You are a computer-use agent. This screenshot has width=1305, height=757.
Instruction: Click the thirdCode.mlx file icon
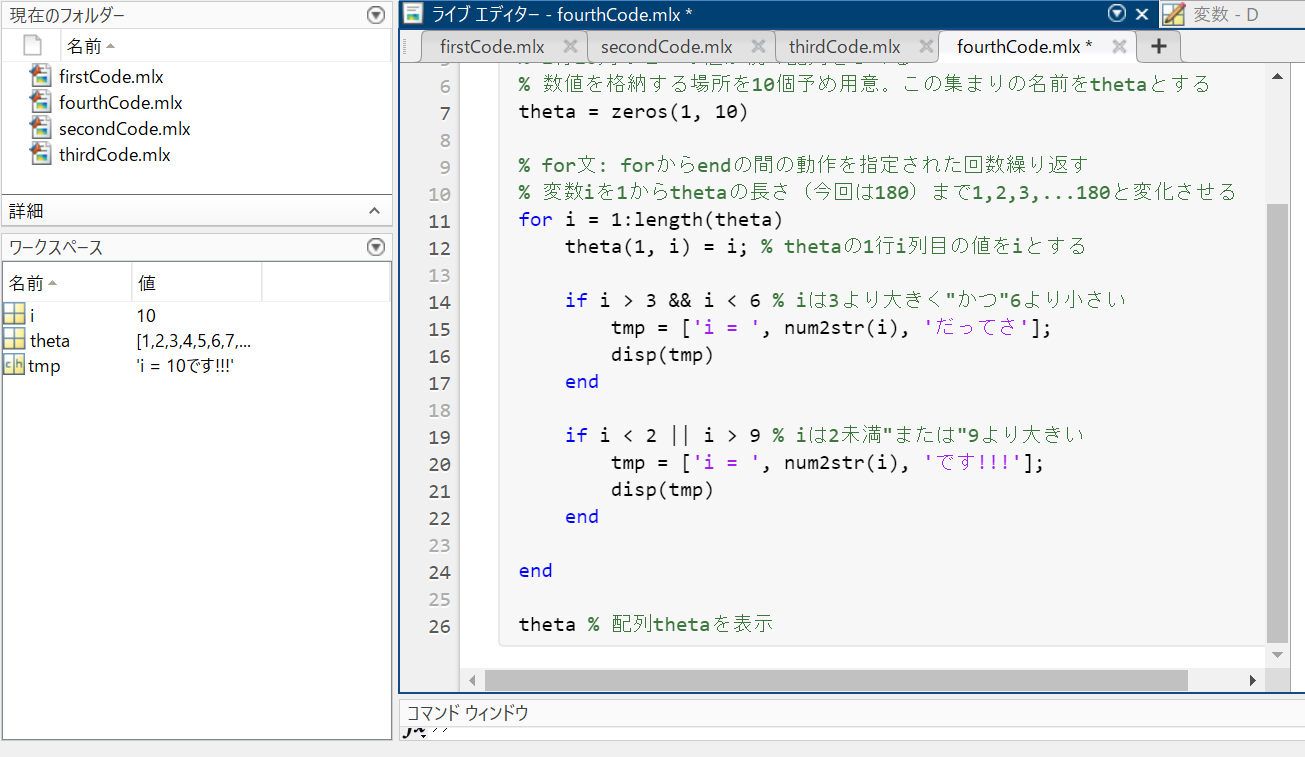pos(40,154)
